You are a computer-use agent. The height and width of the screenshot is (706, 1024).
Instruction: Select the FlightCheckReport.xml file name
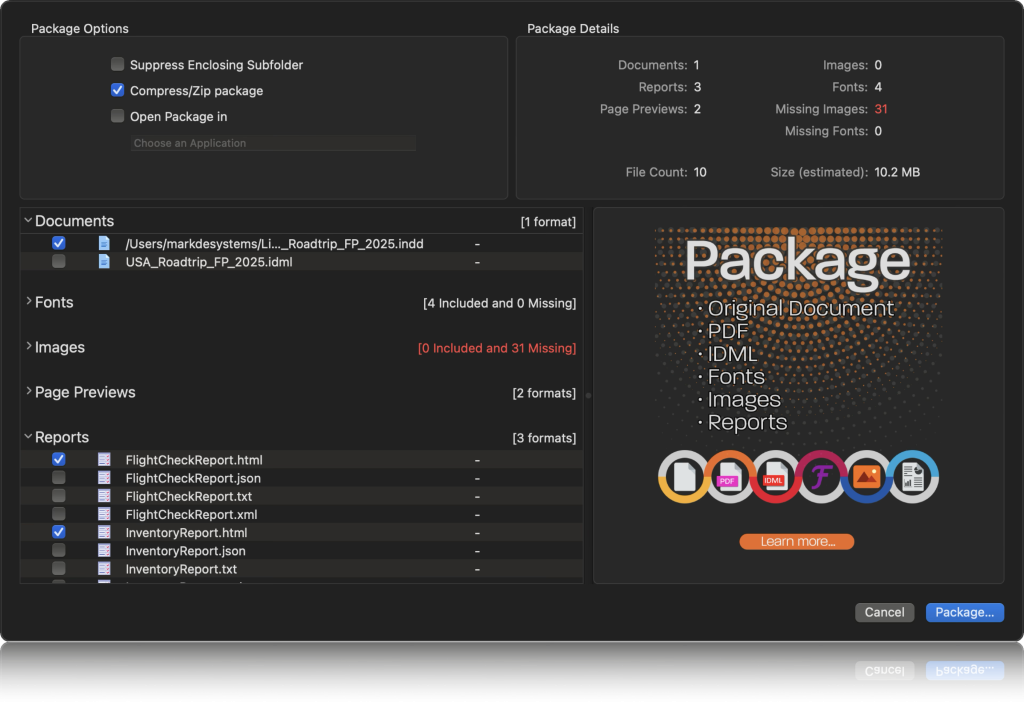click(x=191, y=515)
